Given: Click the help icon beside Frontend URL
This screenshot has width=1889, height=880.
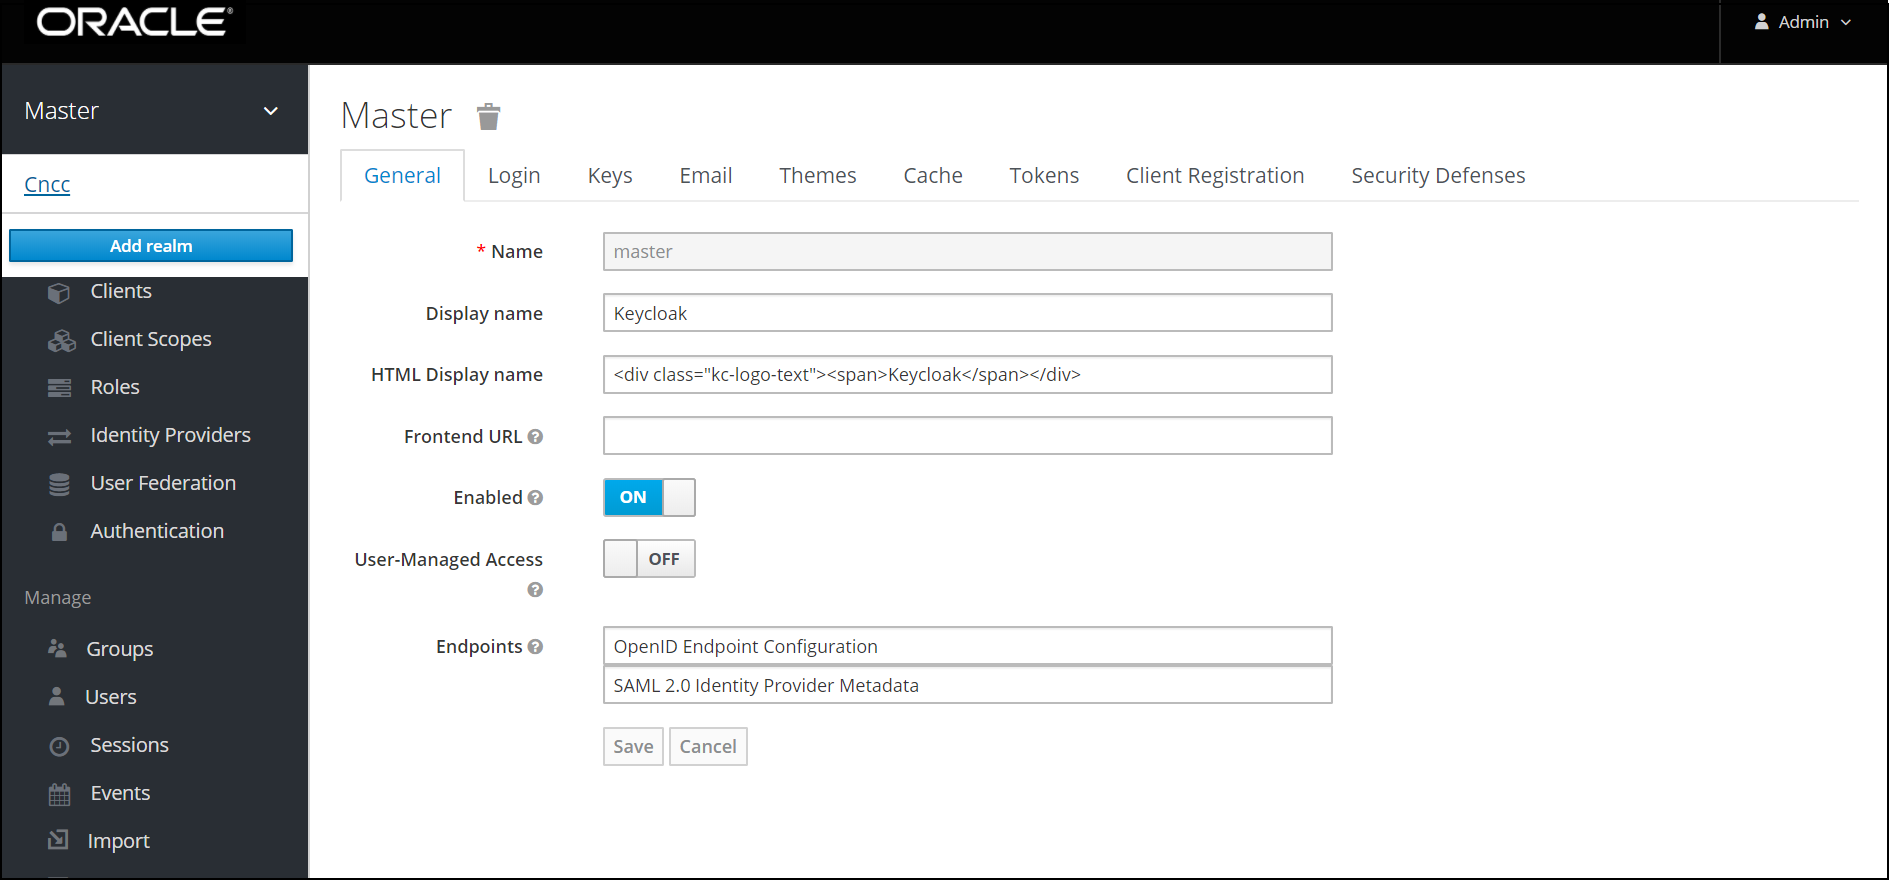Looking at the screenshot, I should [x=535, y=437].
